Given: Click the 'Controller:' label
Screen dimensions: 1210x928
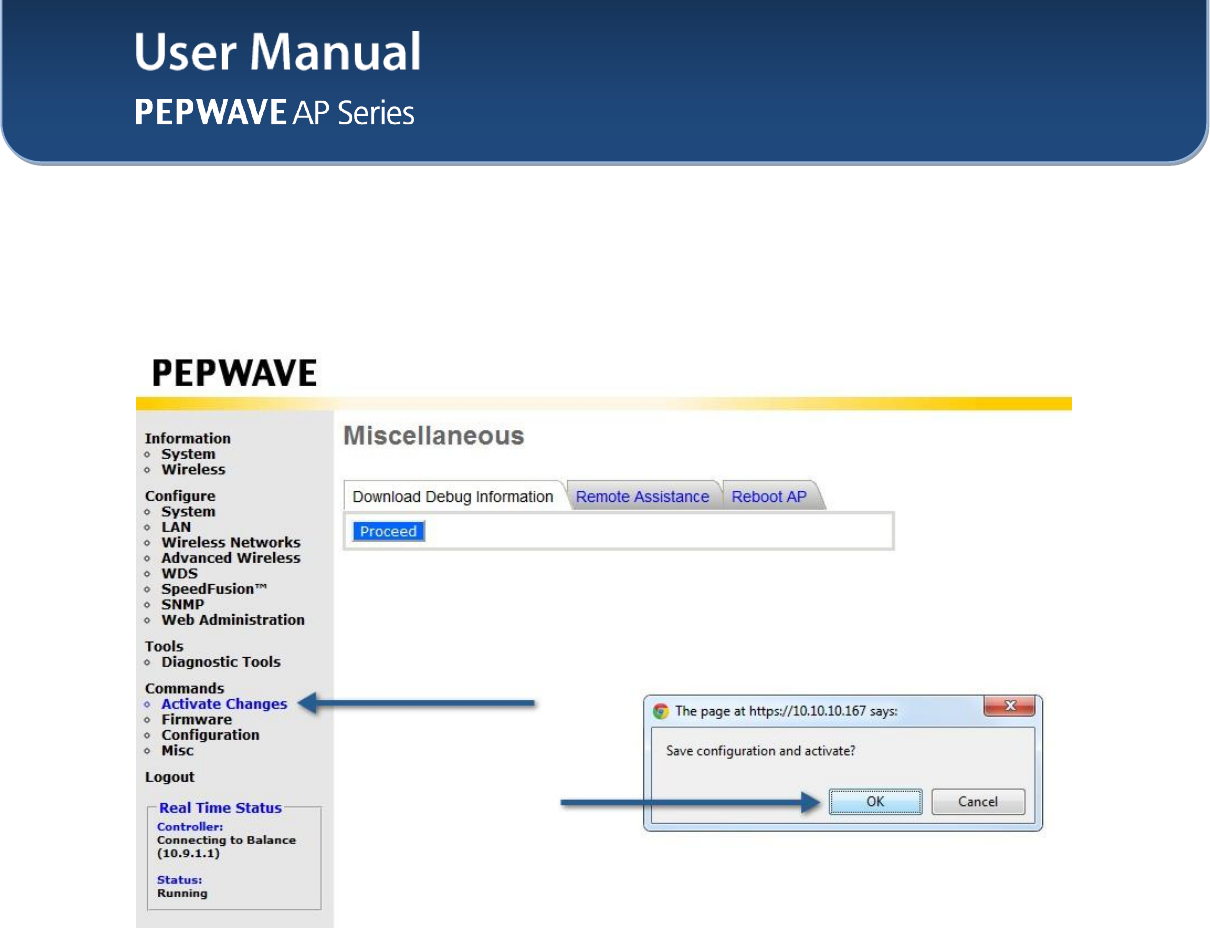Looking at the screenshot, I should click(190, 827).
